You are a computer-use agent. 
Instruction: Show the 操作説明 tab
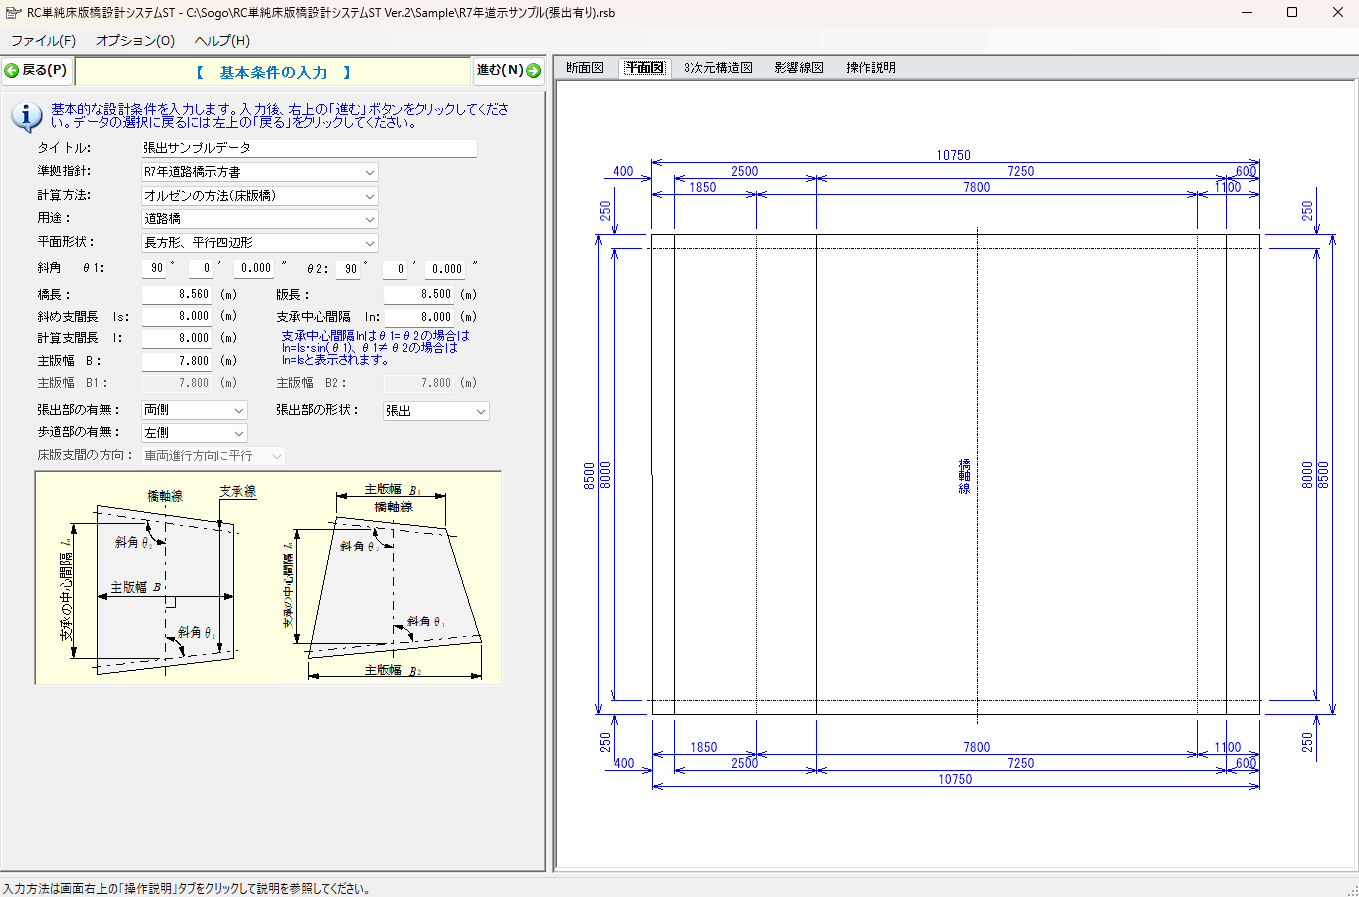pyautogui.click(x=870, y=68)
